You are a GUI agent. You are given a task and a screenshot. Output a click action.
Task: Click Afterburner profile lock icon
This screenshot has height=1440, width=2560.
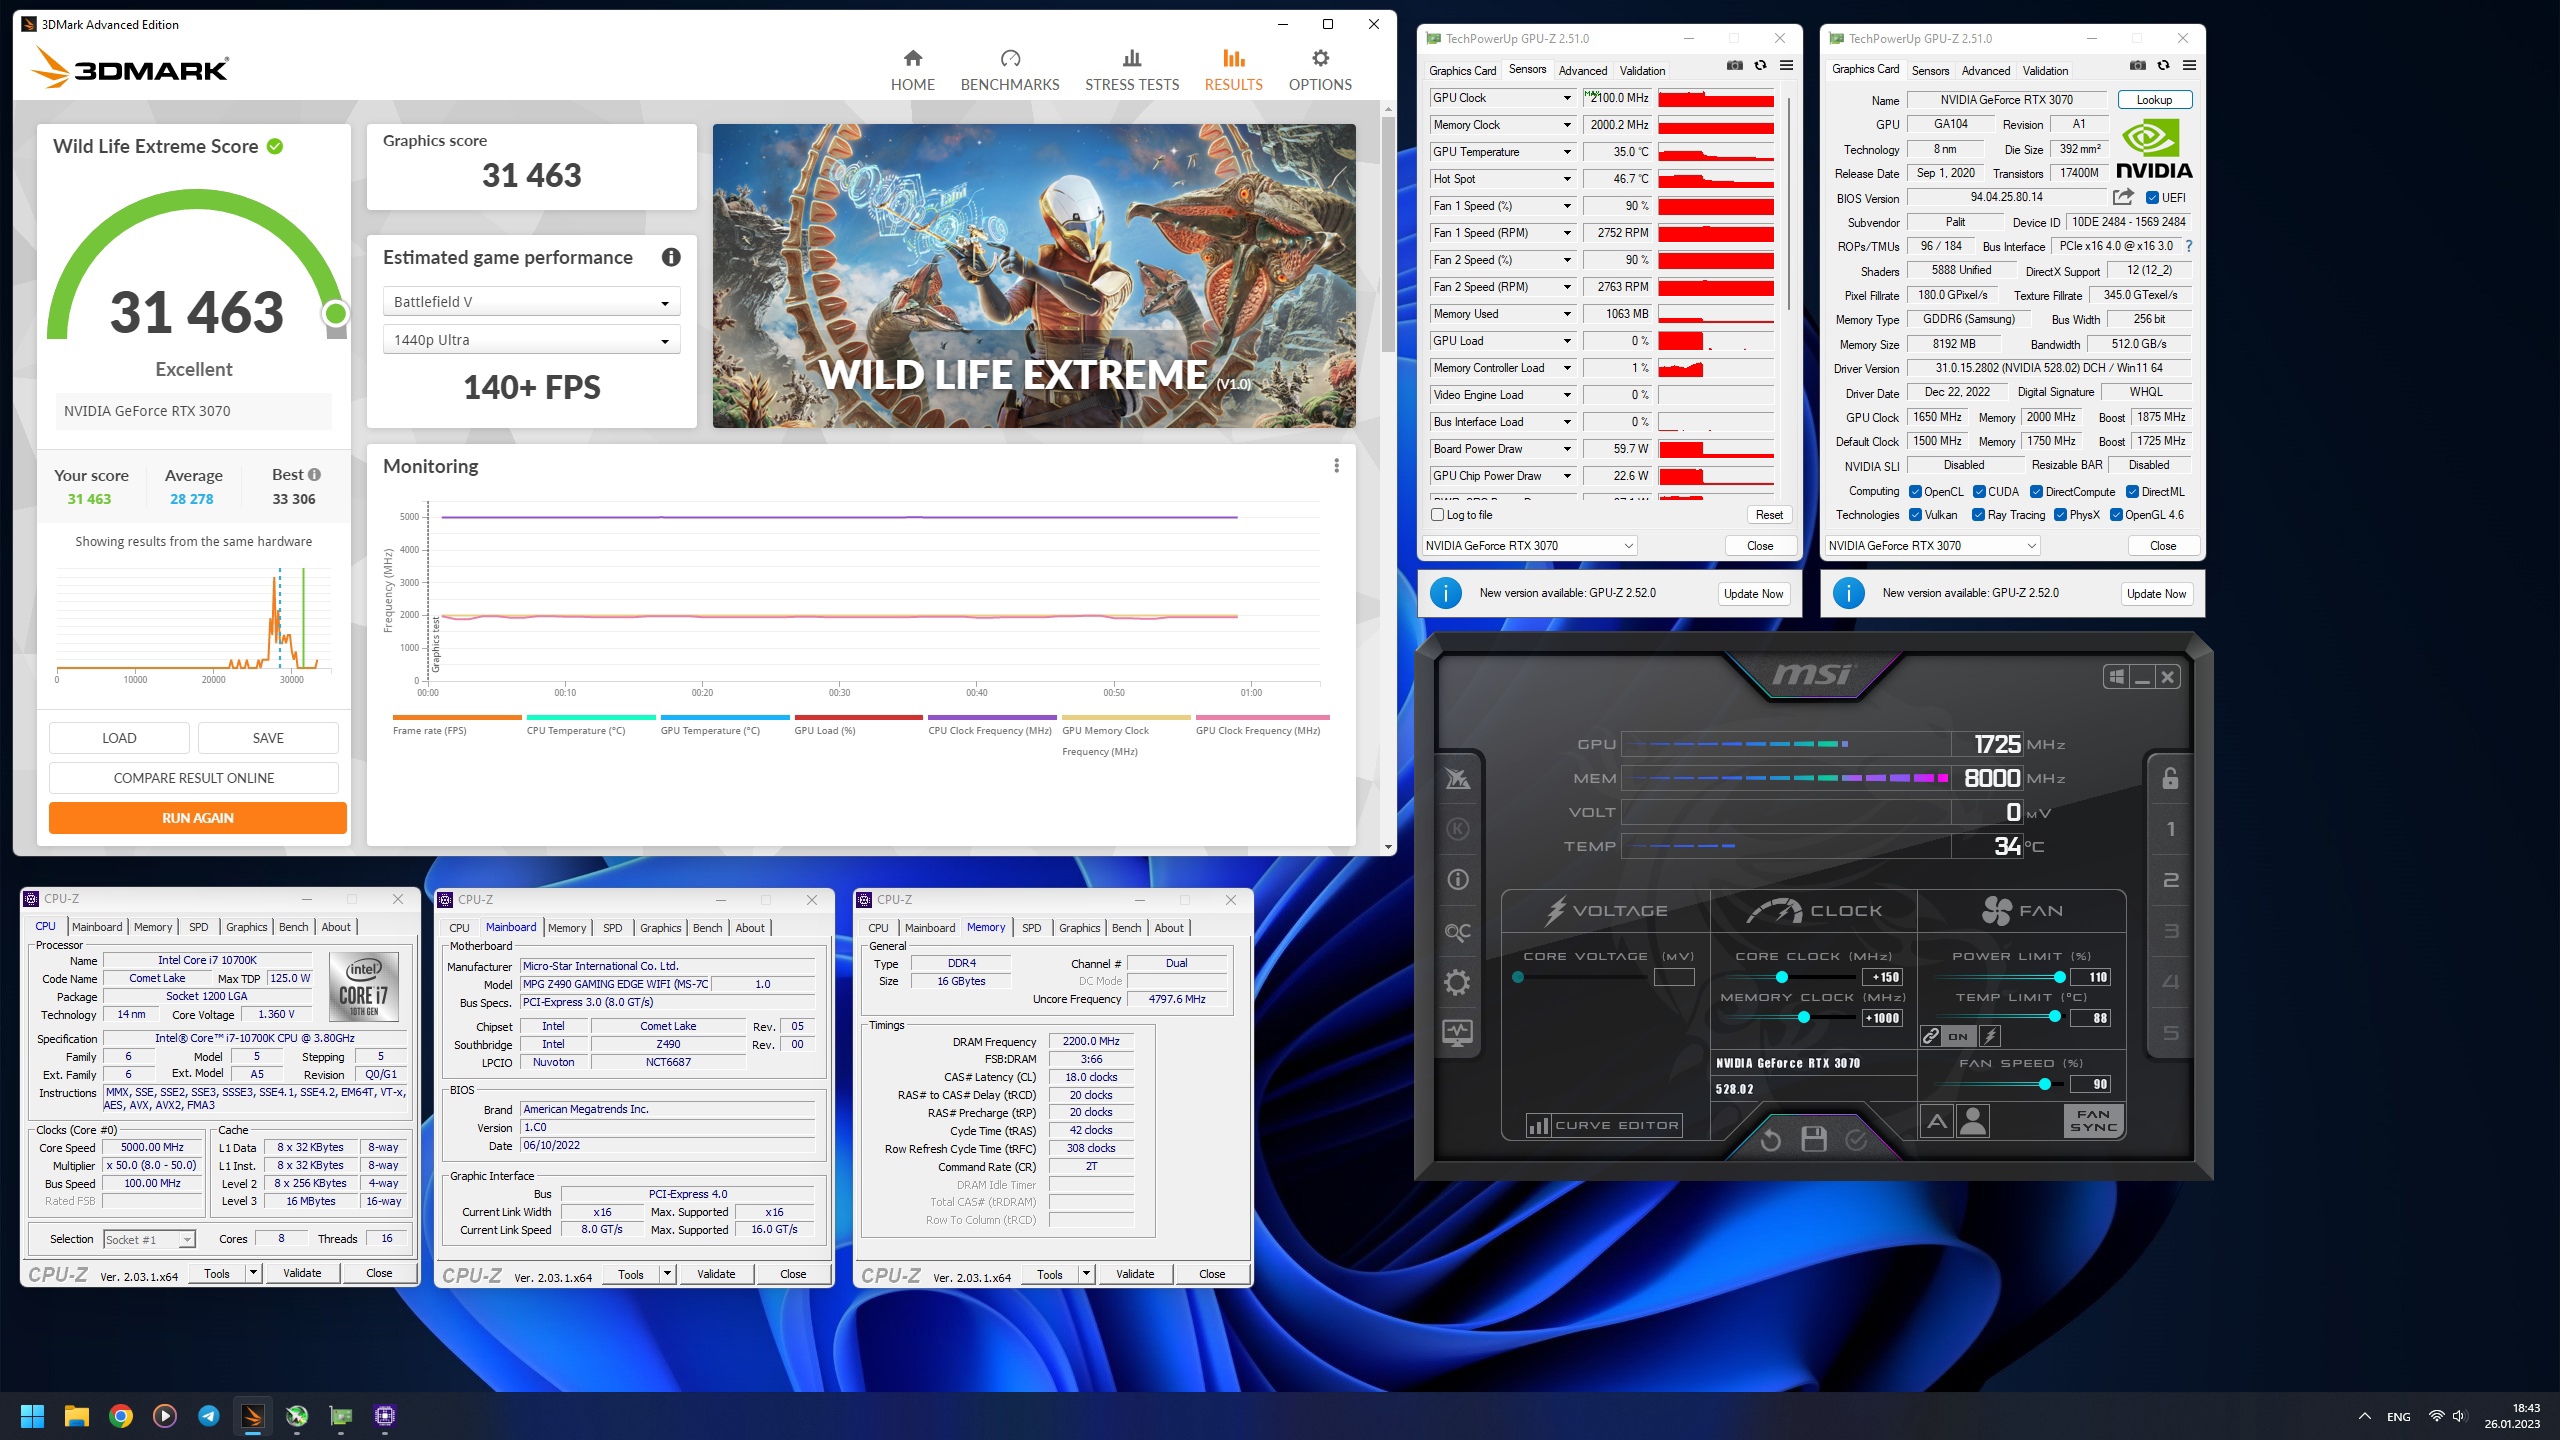2170,778
